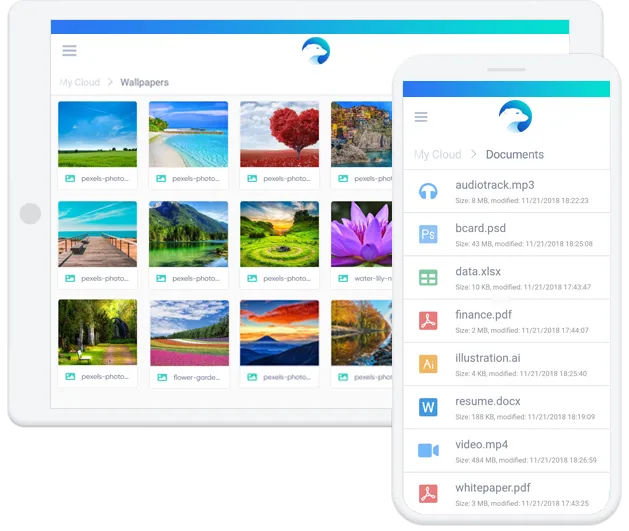Click the spreadsheet icon for data.xlsx
Viewport: 629px width, 531px height.
pyautogui.click(x=428, y=278)
